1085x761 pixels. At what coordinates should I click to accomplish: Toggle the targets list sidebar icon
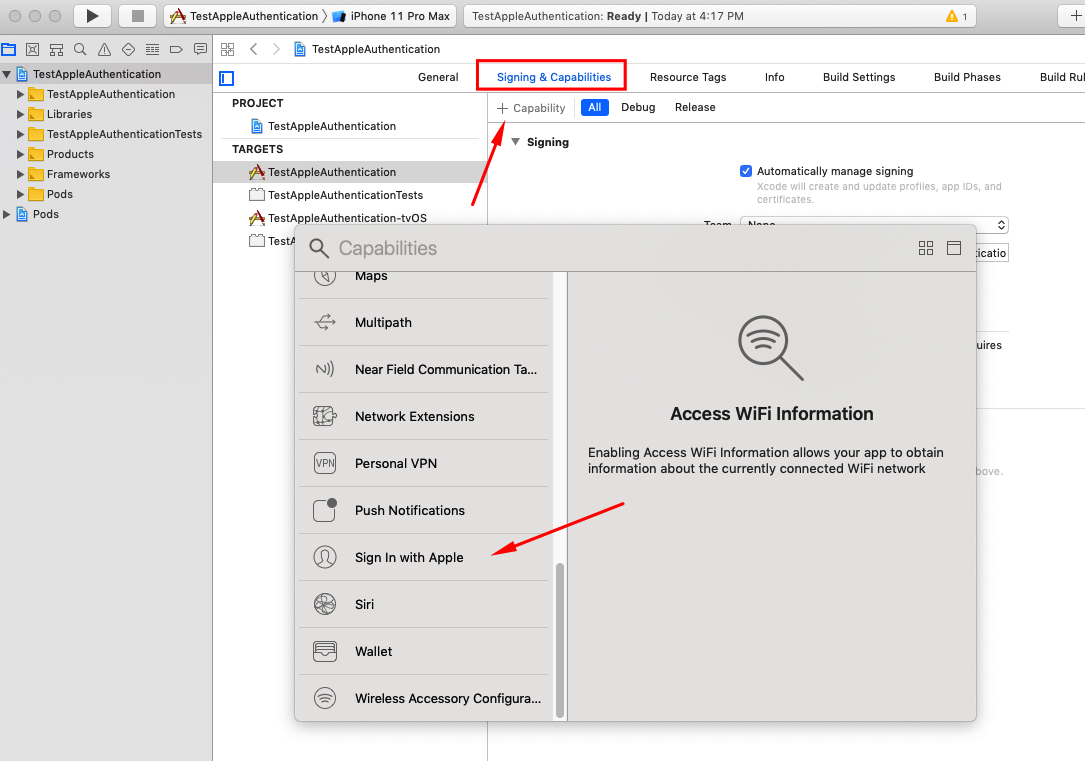click(x=227, y=78)
